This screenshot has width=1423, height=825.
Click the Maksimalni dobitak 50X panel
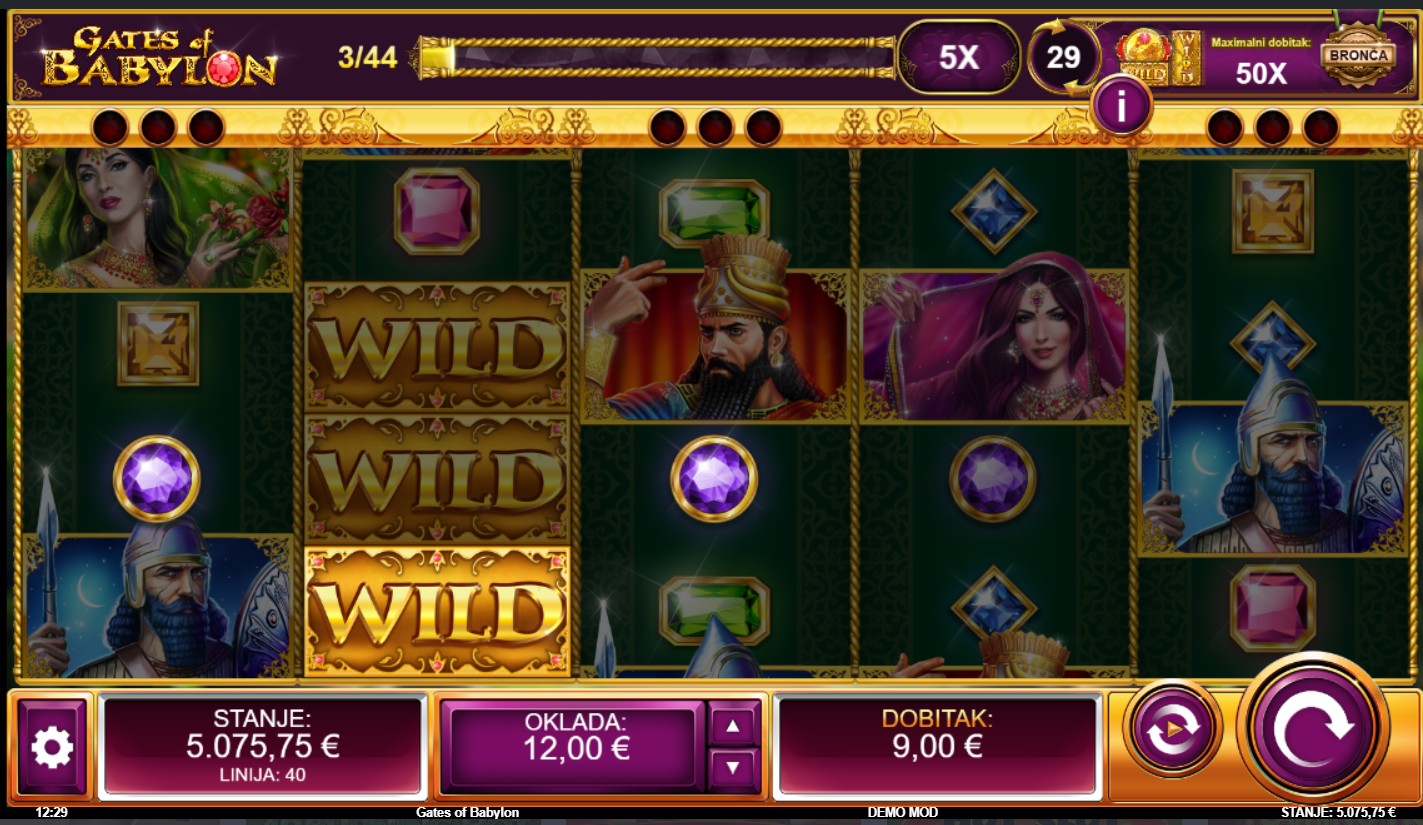[1260, 58]
